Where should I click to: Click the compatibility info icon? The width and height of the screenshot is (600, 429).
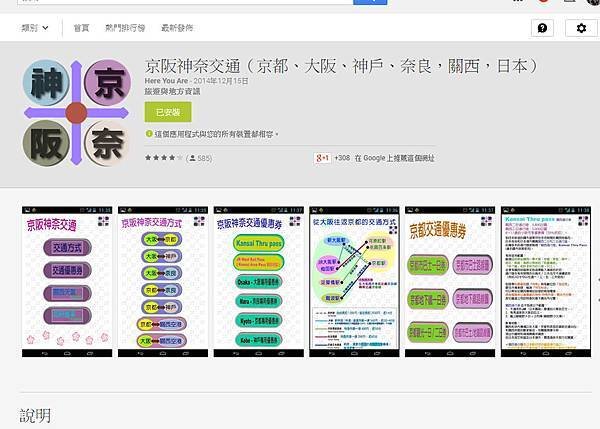(149, 134)
